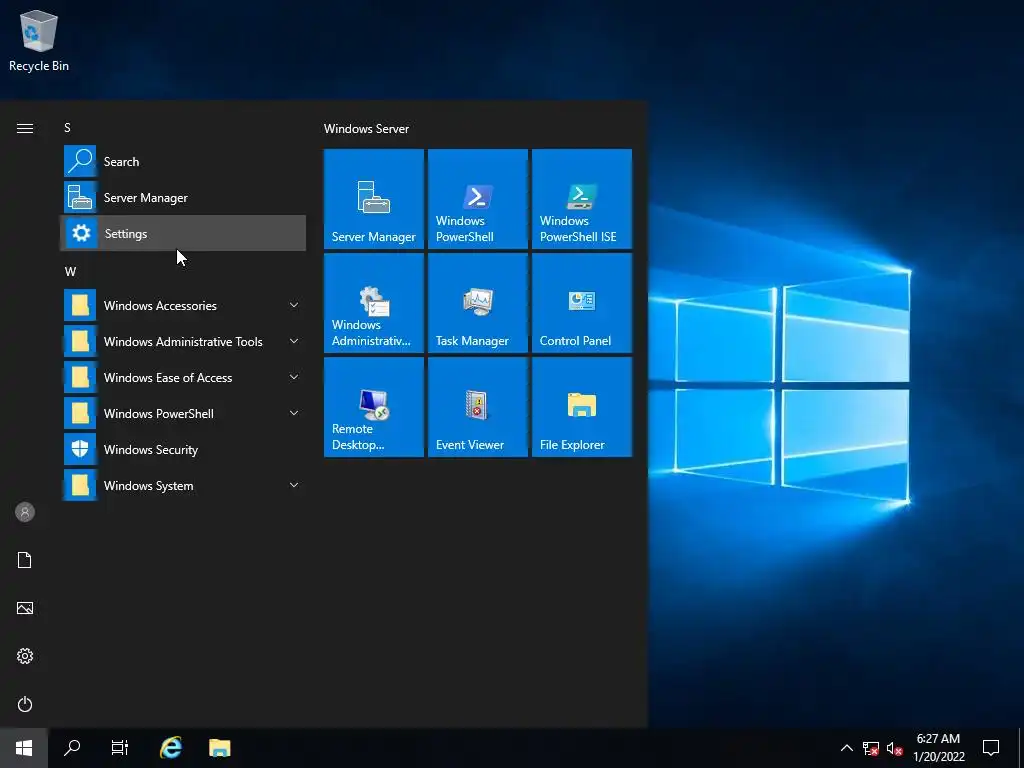The height and width of the screenshot is (768, 1024).
Task: Open the Server Manager tile
Action: coord(374,199)
